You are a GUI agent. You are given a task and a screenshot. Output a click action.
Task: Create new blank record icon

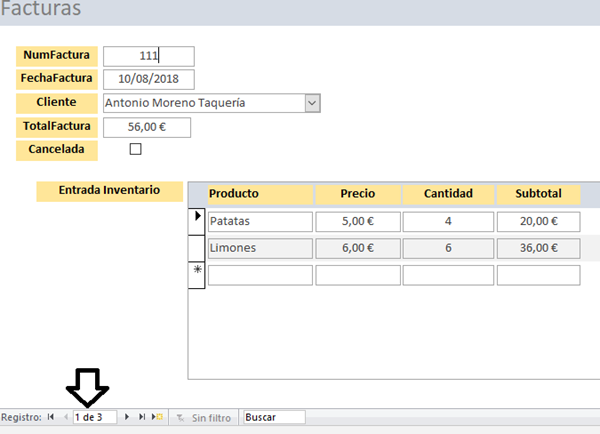(x=158, y=417)
